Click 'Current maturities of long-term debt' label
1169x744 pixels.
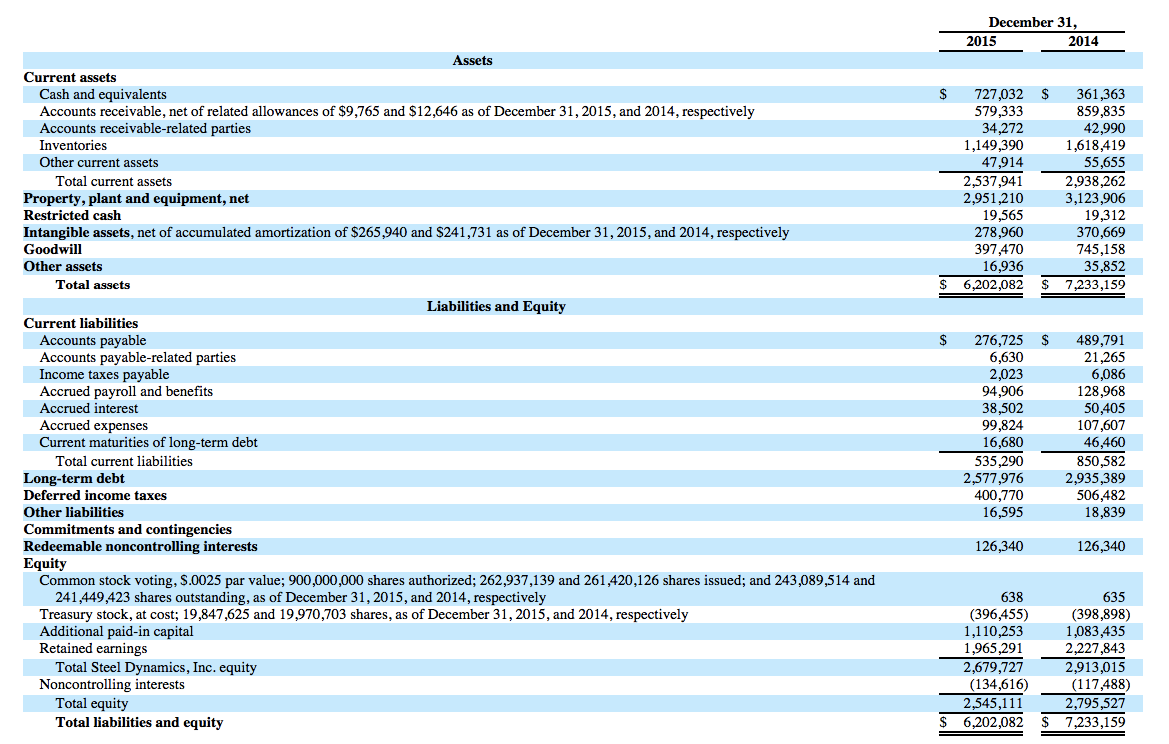pos(148,443)
